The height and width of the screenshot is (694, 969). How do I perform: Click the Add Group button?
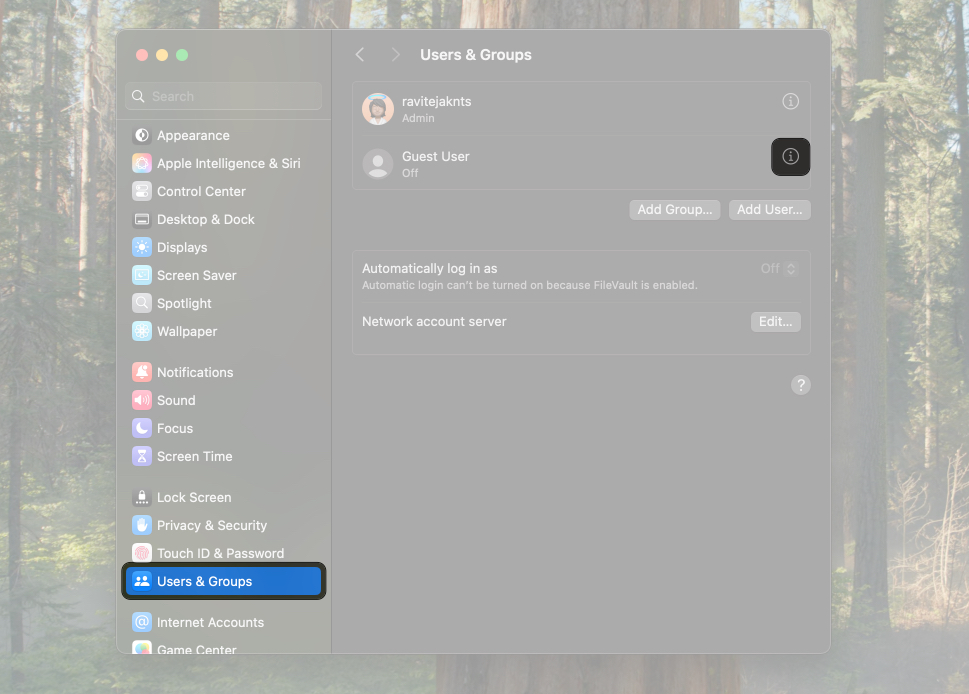tap(674, 209)
